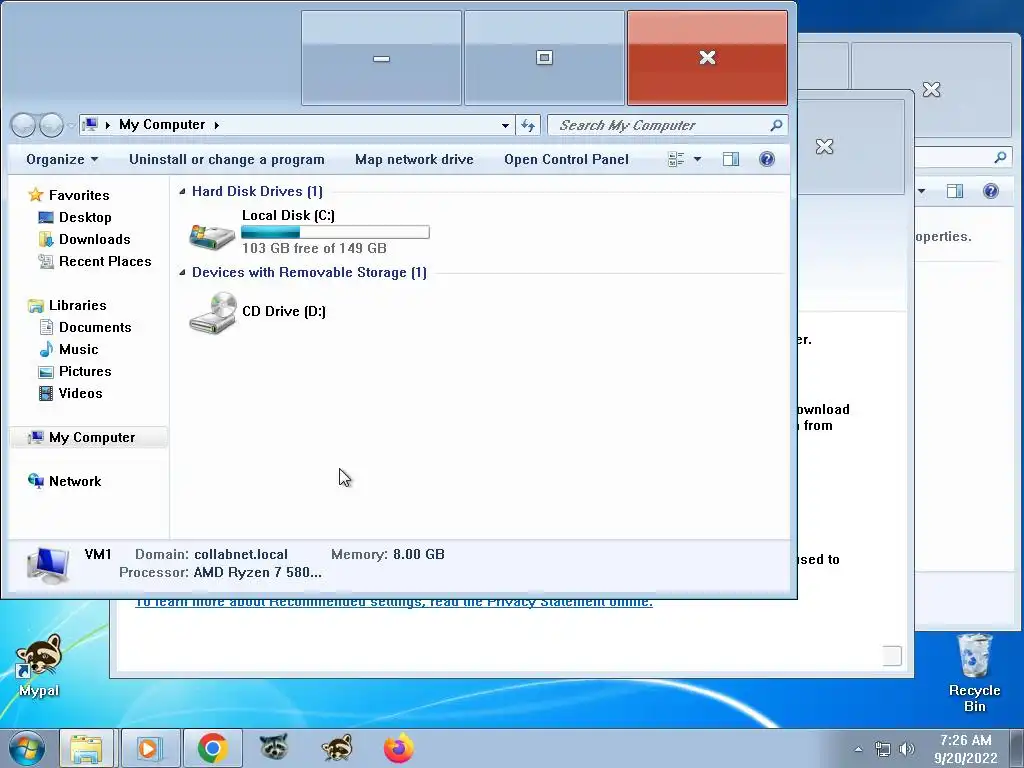Click My Computer address path text
This screenshot has height=768, width=1024.
click(162, 125)
